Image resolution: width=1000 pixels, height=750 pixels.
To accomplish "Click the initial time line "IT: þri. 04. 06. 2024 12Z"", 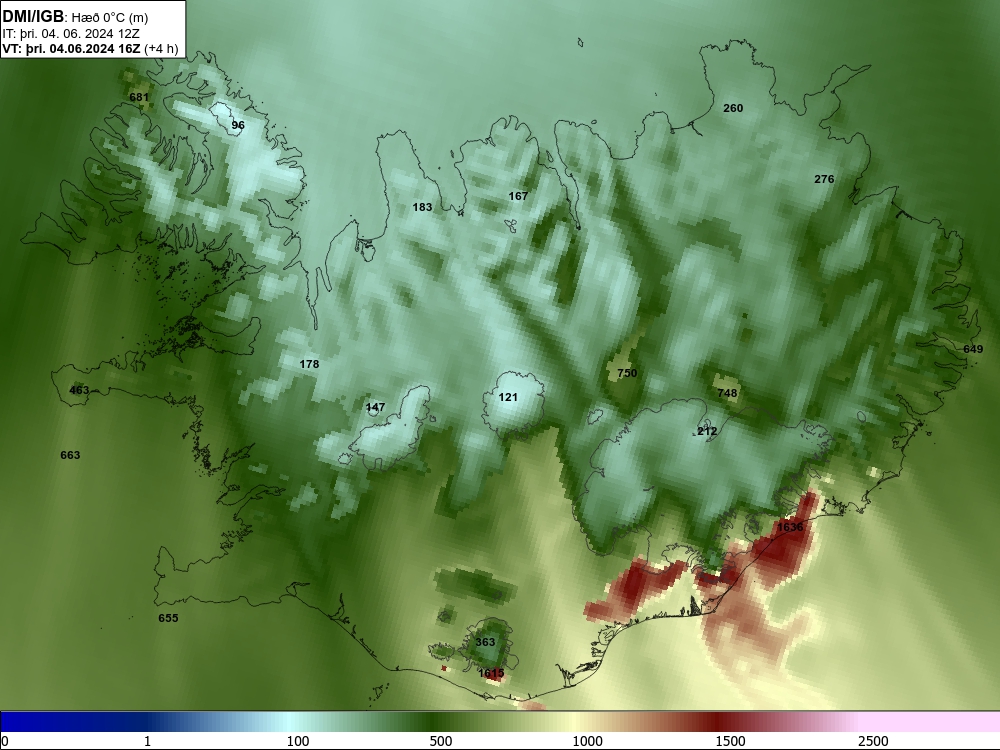I will 71,34.
